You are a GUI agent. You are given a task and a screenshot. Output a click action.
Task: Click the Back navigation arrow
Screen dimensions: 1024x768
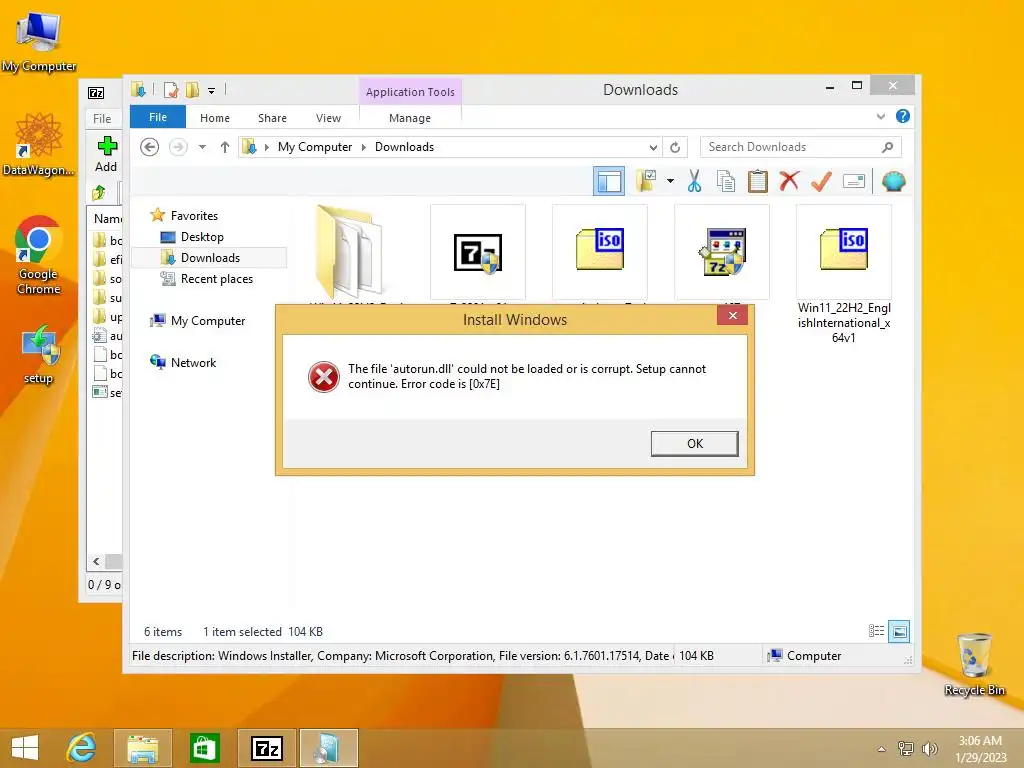tap(150, 147)
